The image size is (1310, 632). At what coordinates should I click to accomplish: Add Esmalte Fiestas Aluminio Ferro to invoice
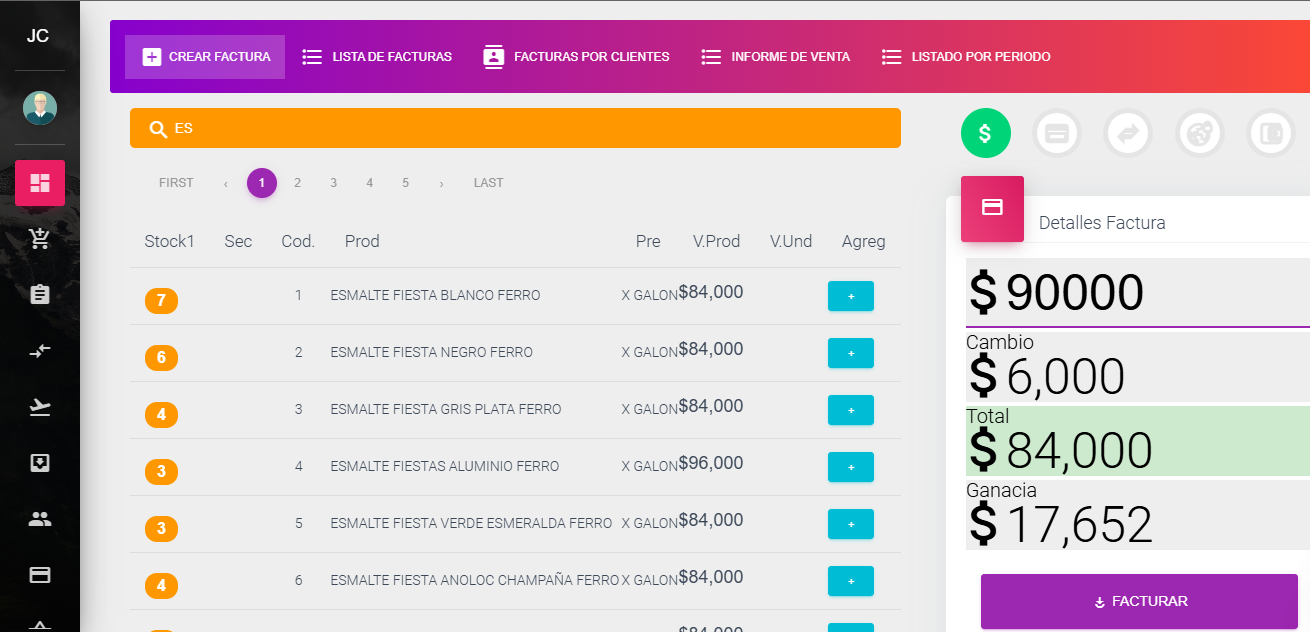coord(850,467)
